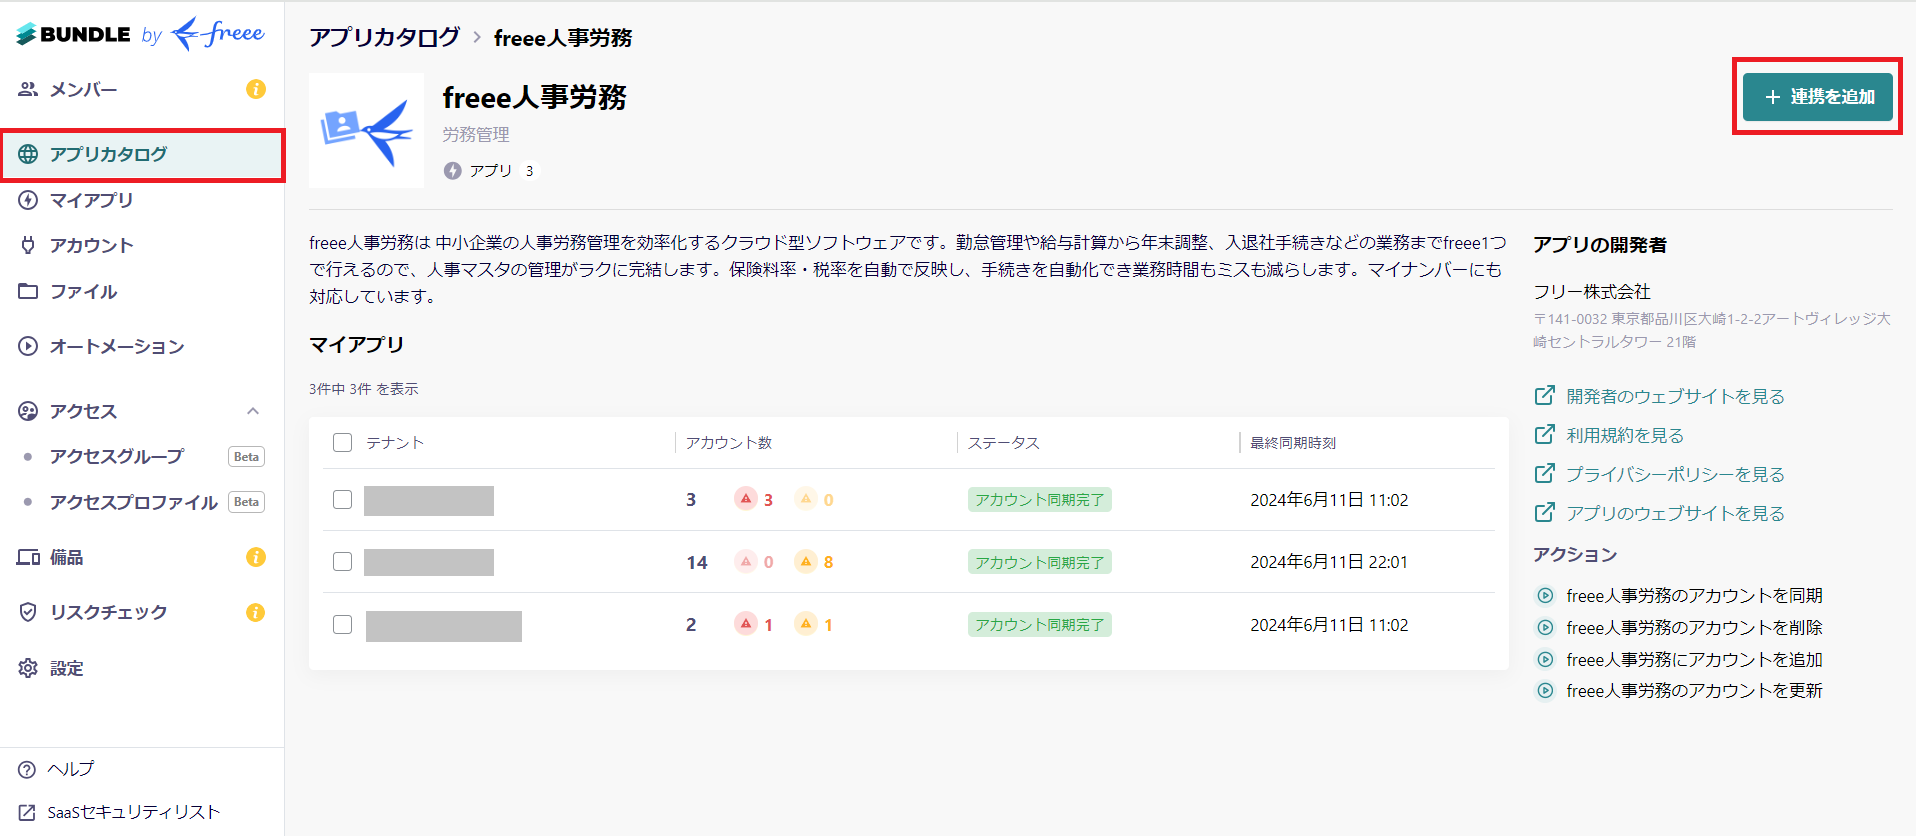Run freee人事労務のアカウントを削除 action

[x=1694, y=628]
